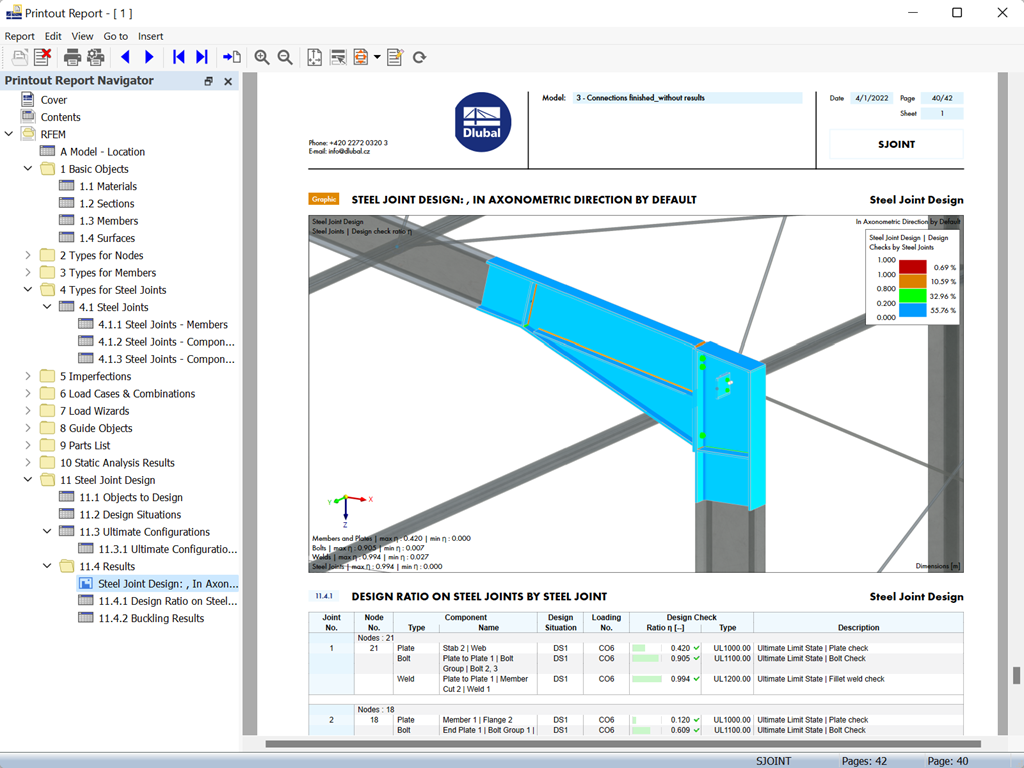
Task: Jump to the last page using the toolbar icon
Action: [x=200, y=57]
